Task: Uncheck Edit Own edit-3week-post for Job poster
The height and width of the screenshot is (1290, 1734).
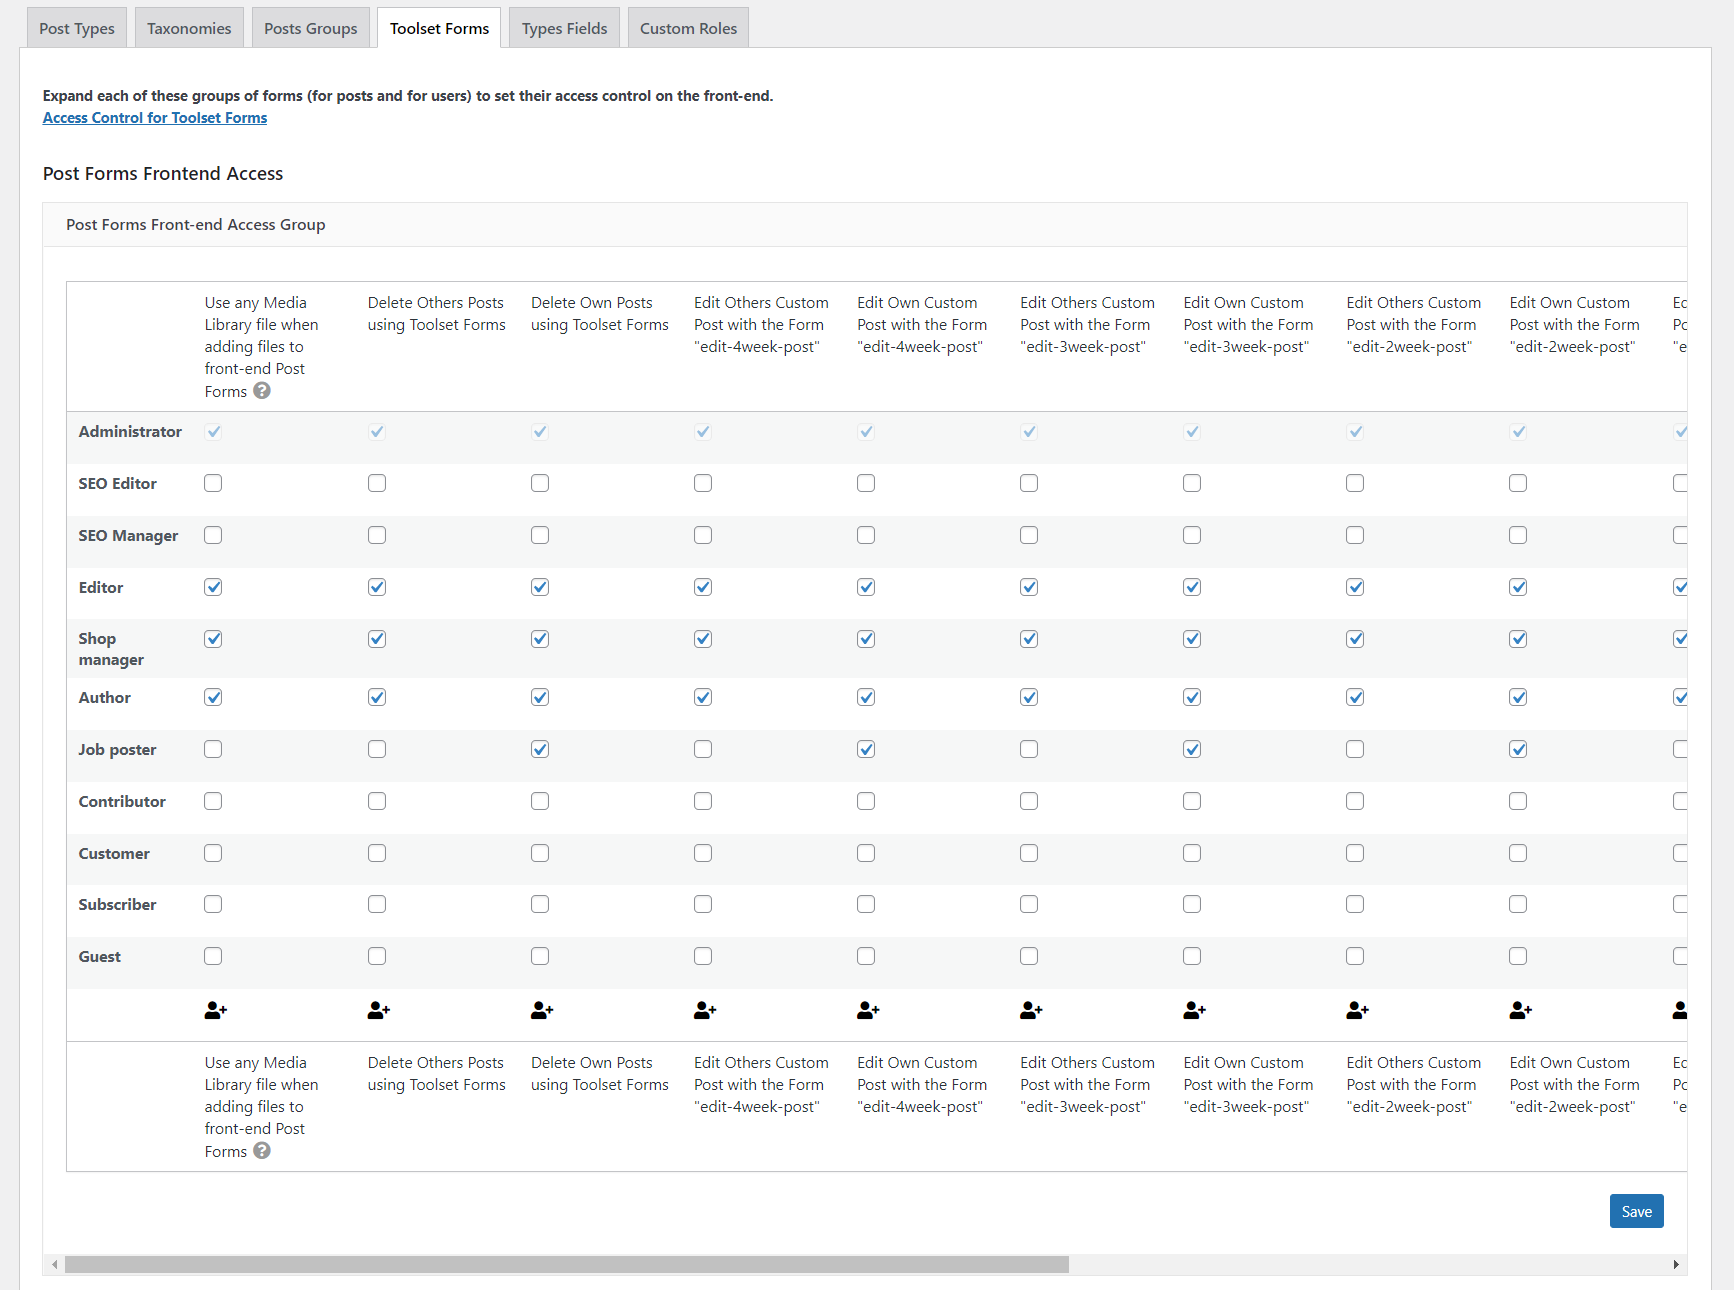Action: [x=1192, y=749]
